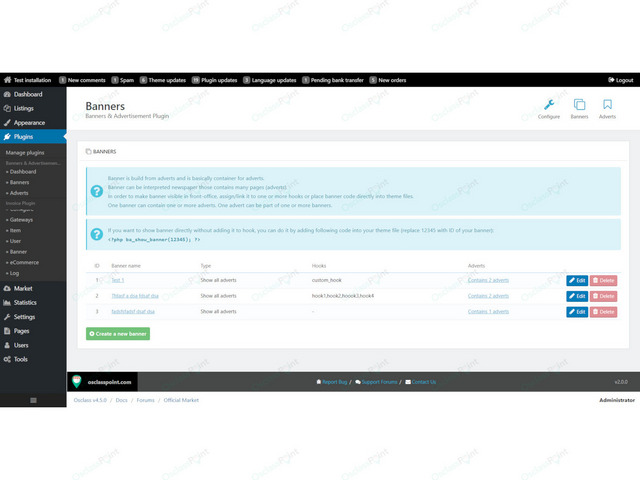The width and height of the screenshot is (640, 480).
Task: Open the Adverts bookmark icon
Action: [x=607, y=109]
